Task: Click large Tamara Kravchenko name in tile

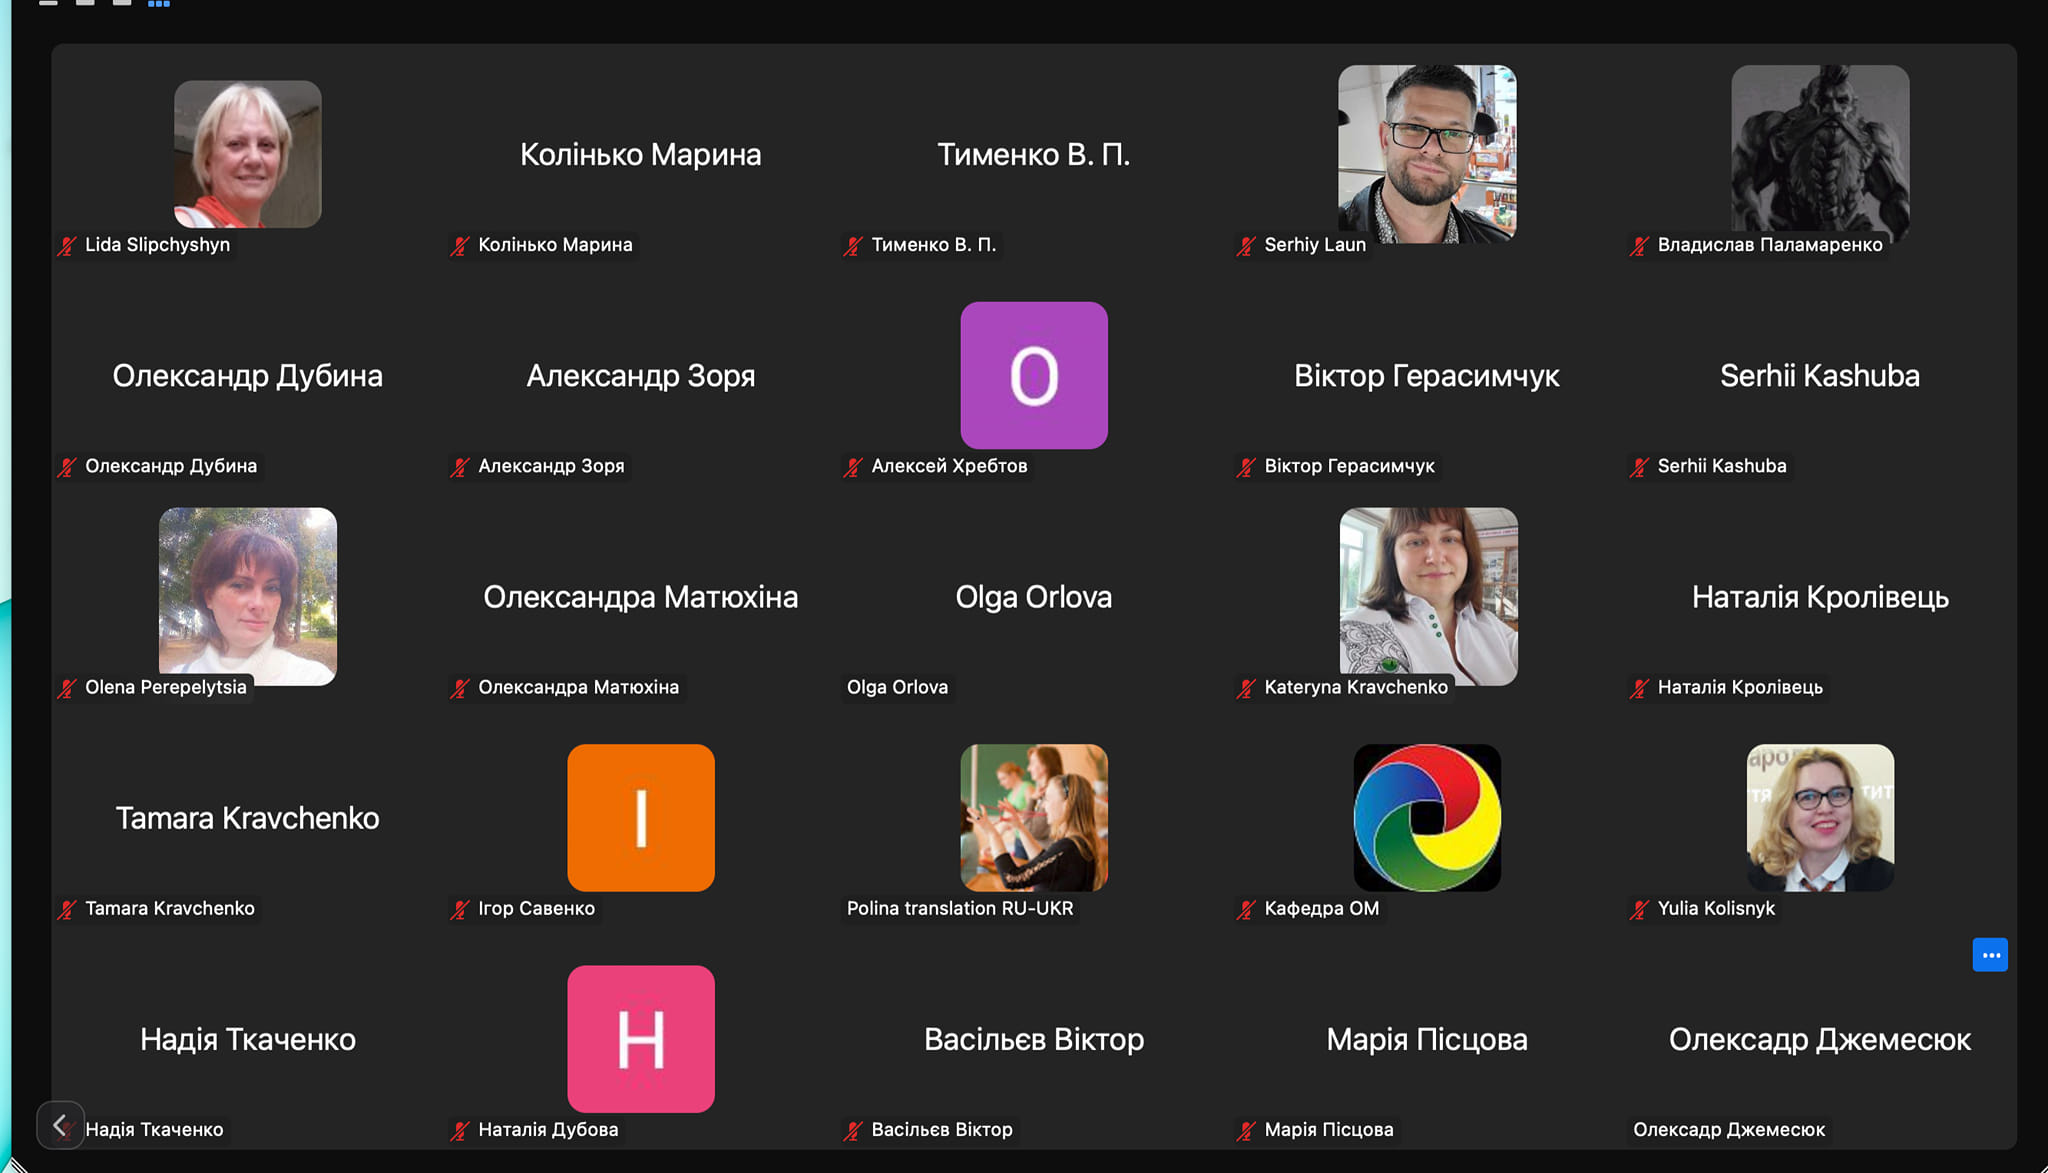Action: pyautogui.click(x=248, y=818)
